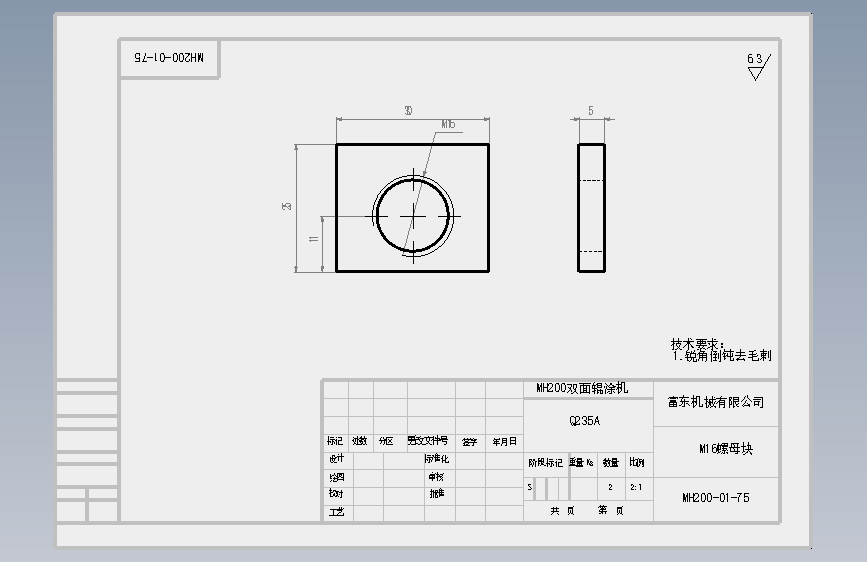Select the scale value 2:1
This screenshot has width=867, height=562.
(x=636, y=487)
